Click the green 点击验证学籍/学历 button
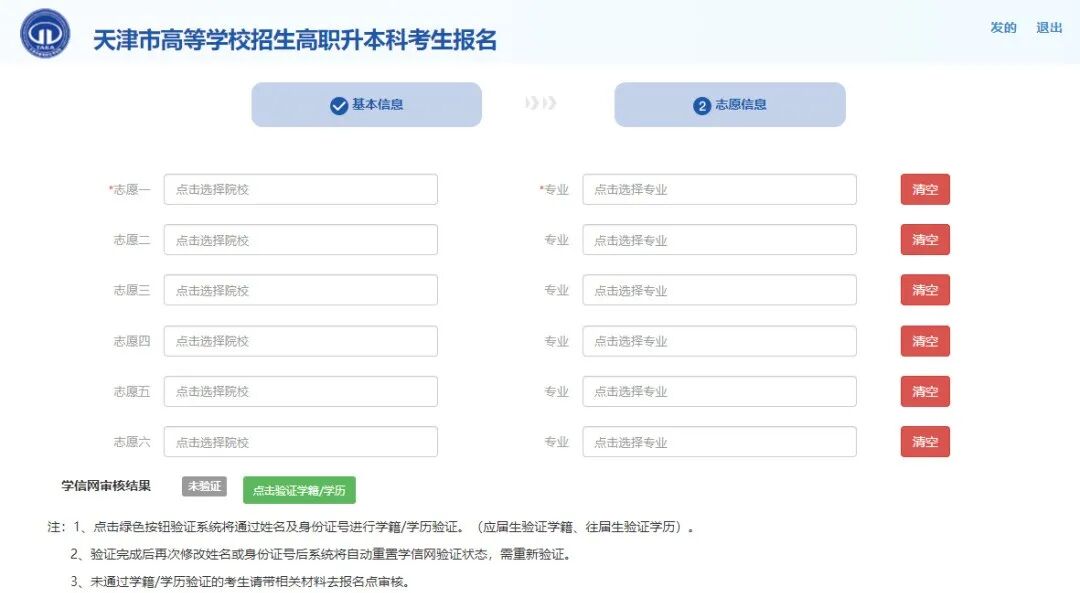 (300, 488)
